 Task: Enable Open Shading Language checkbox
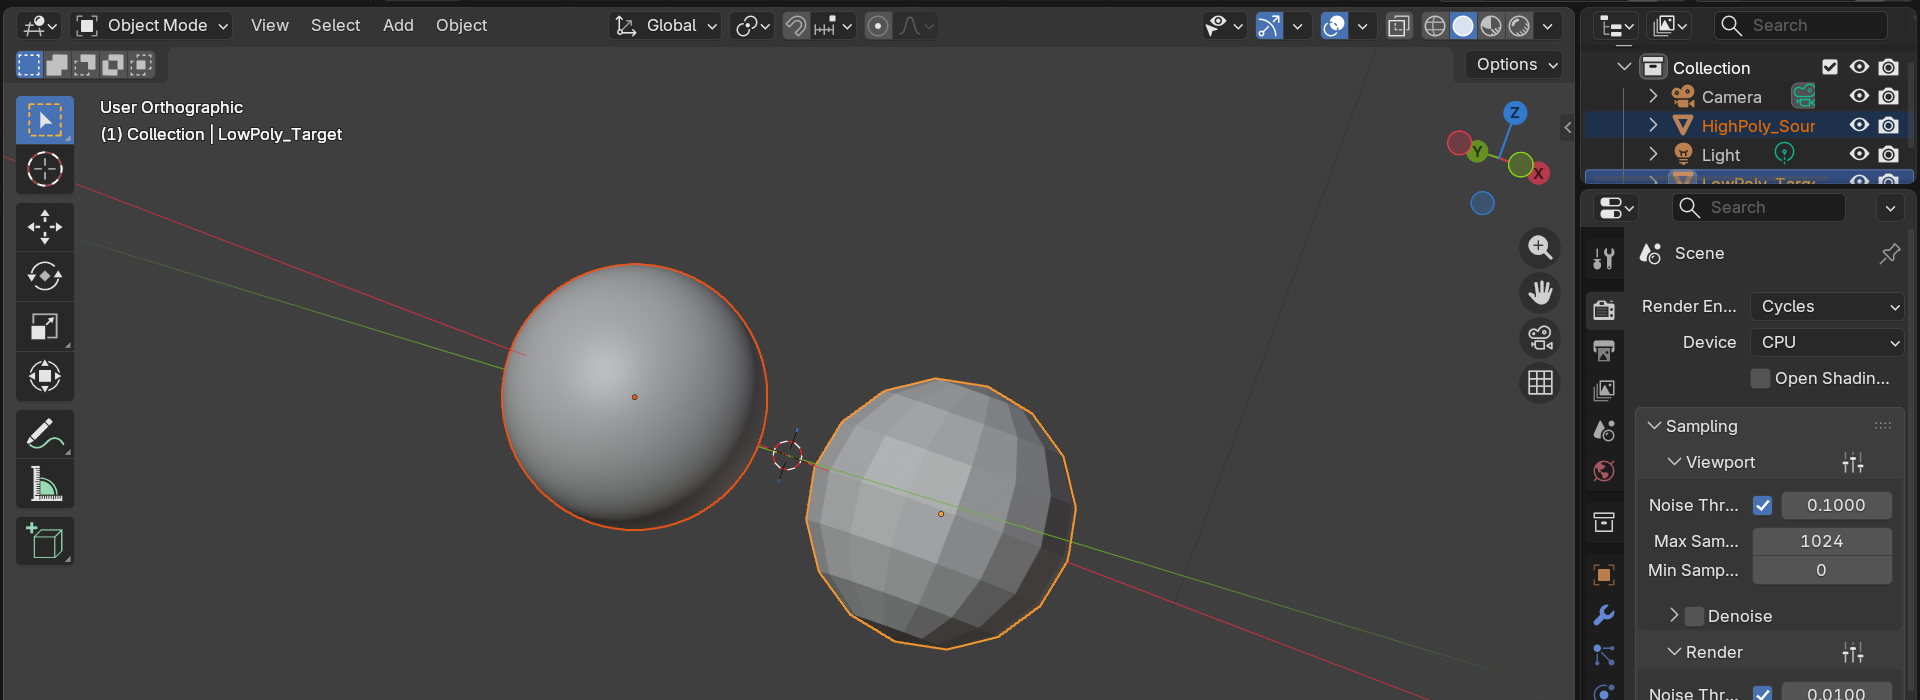1761,378
